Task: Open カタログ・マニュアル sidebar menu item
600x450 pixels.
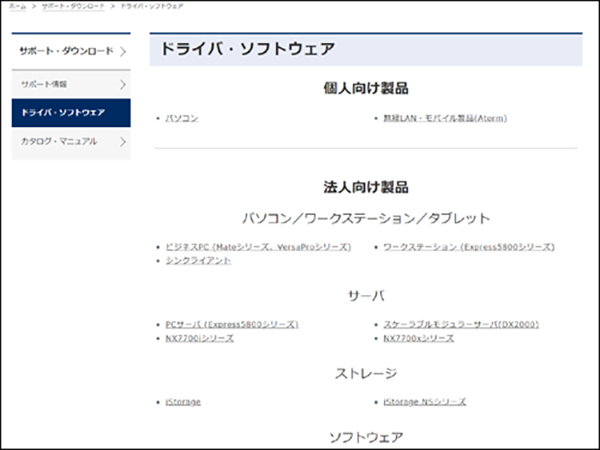Action: tap(59, 142)
